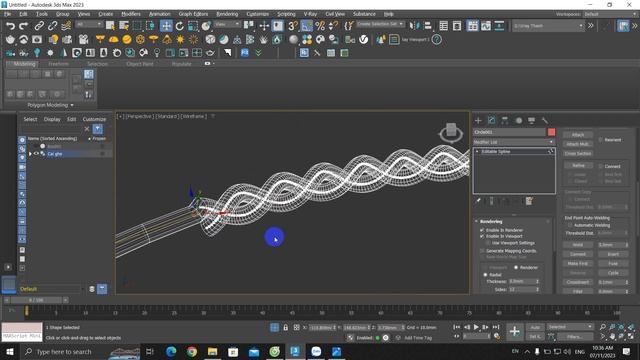Toggle the 3D Snaps button
Viewport: 640px width, 360px height.
point(293,26)
